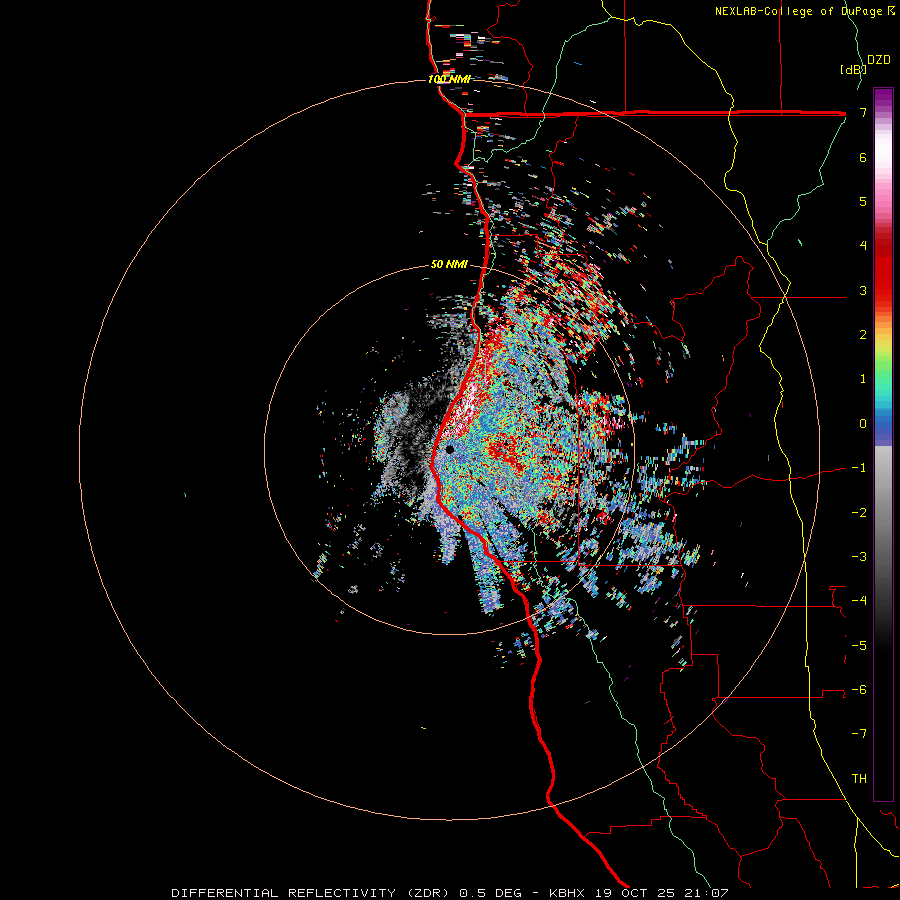Click the [dB] unit label

pos(853,69)
